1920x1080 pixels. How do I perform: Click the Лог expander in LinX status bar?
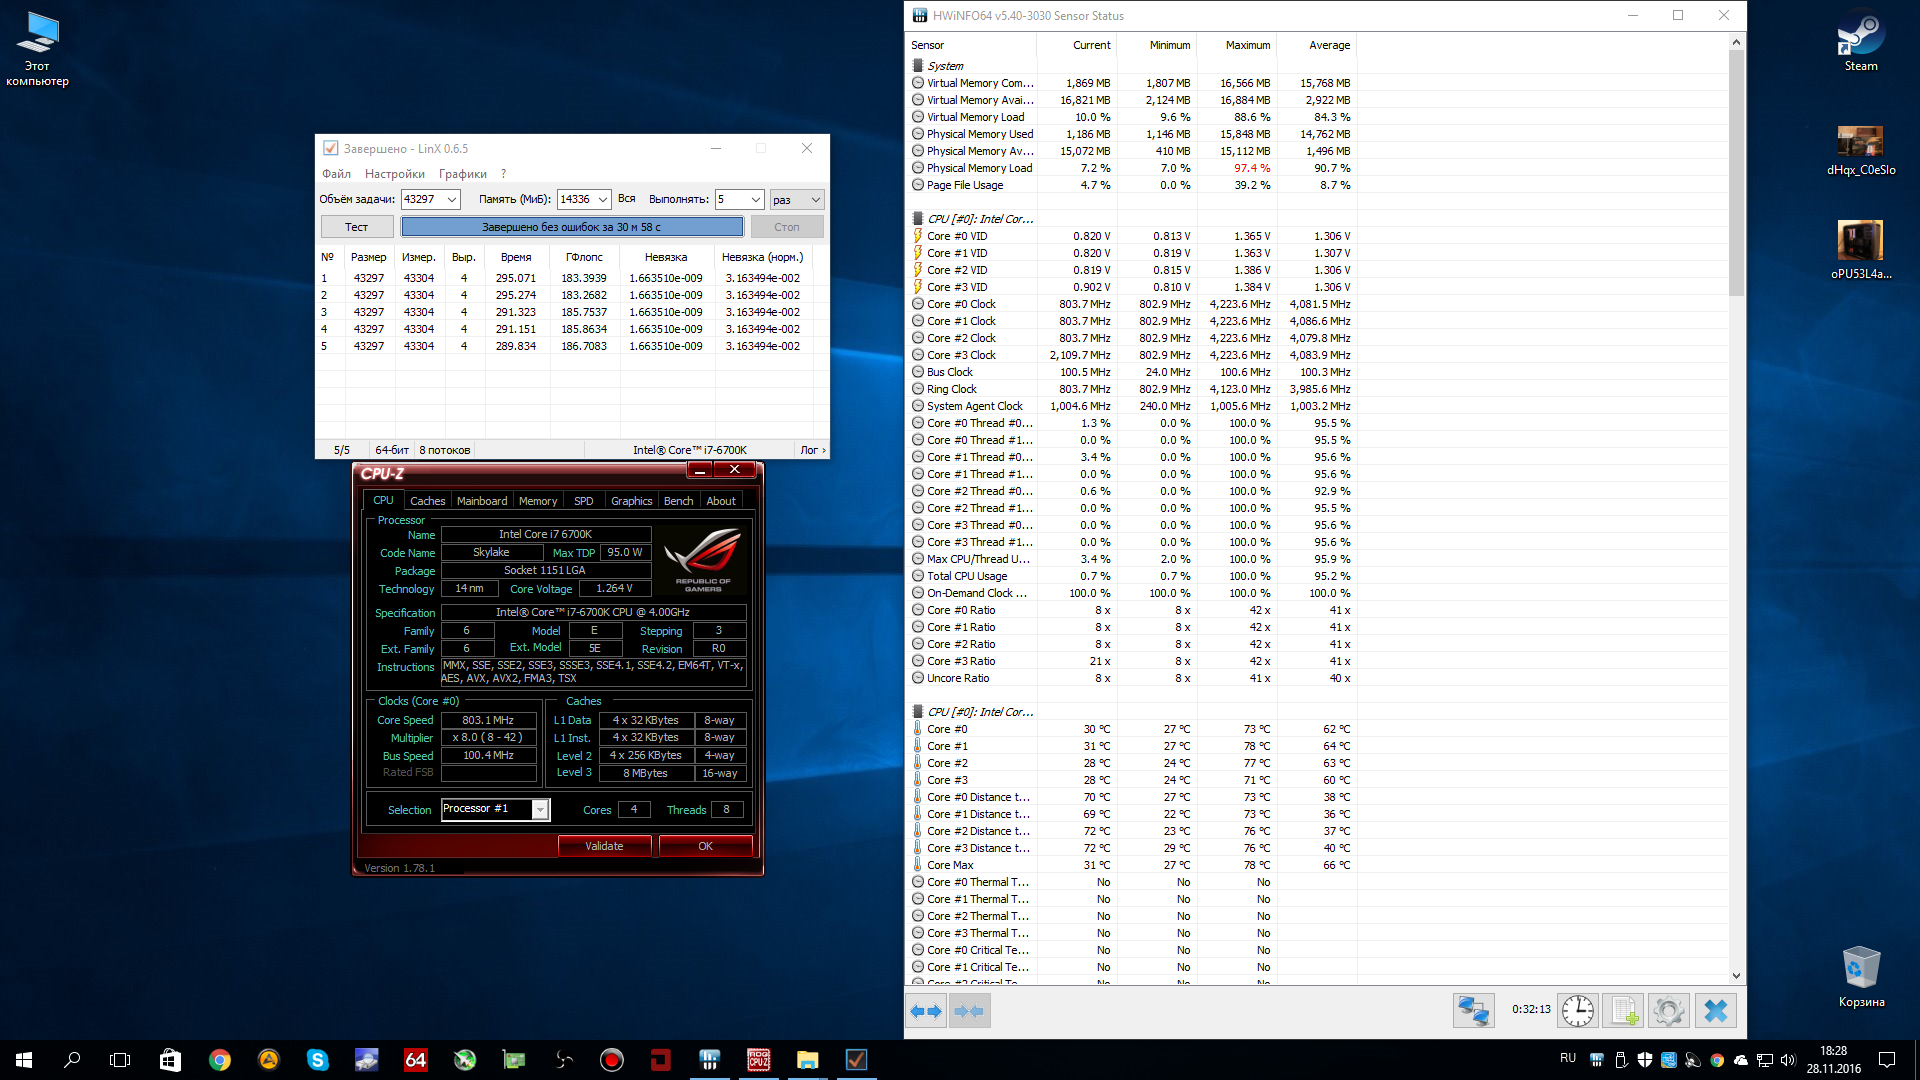click(813, 450)
